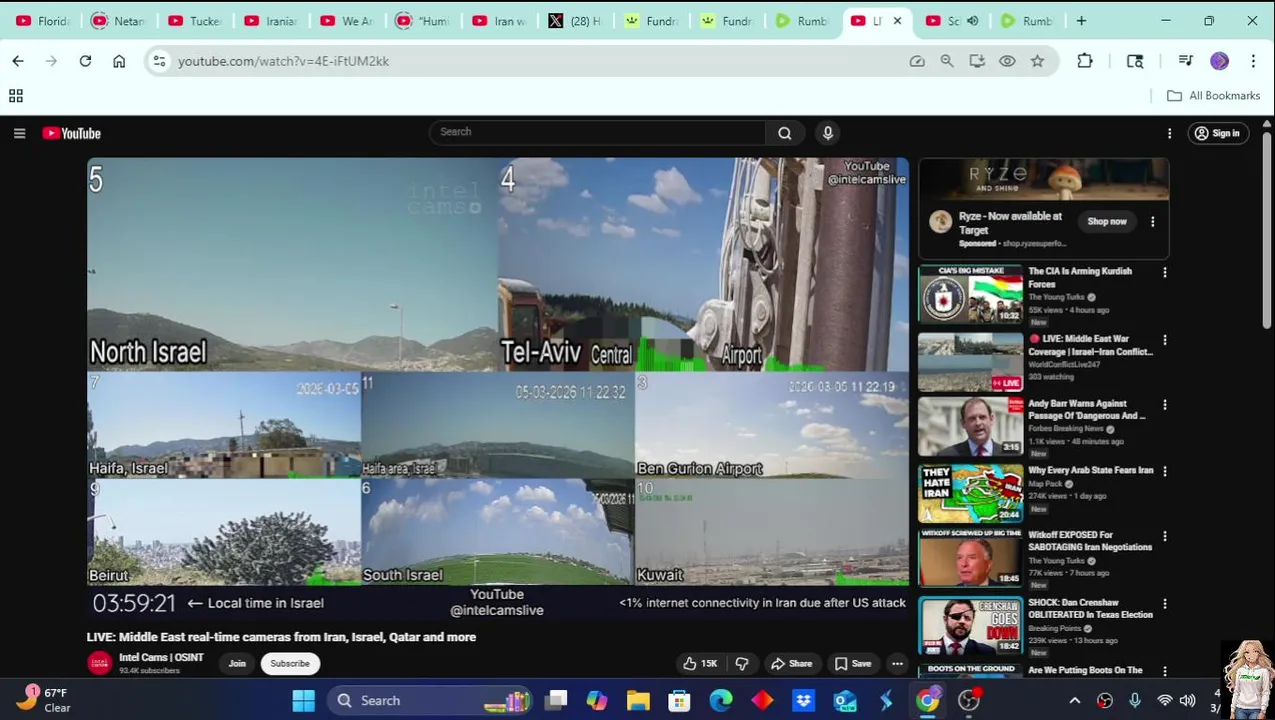Viewport: 1275px width, 720px height.
Task: Open menu for CIA Is Arming Kurdish video
Action: click(1165, 272)
